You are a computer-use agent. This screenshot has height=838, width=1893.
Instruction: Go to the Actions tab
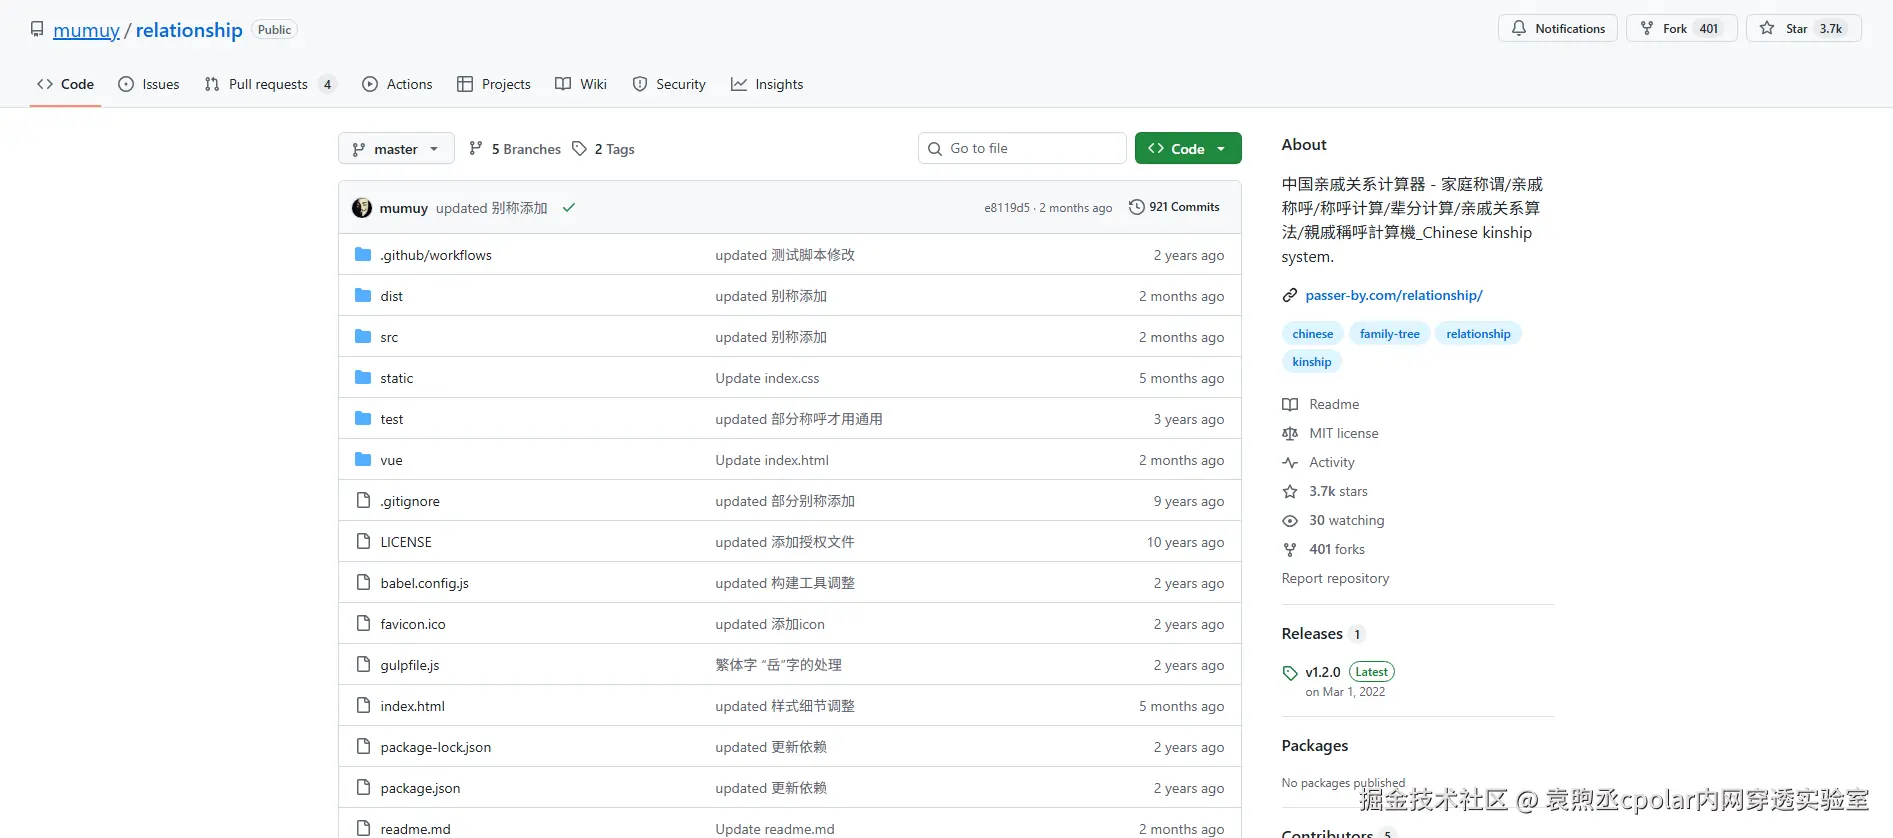(x=398, y=84)
